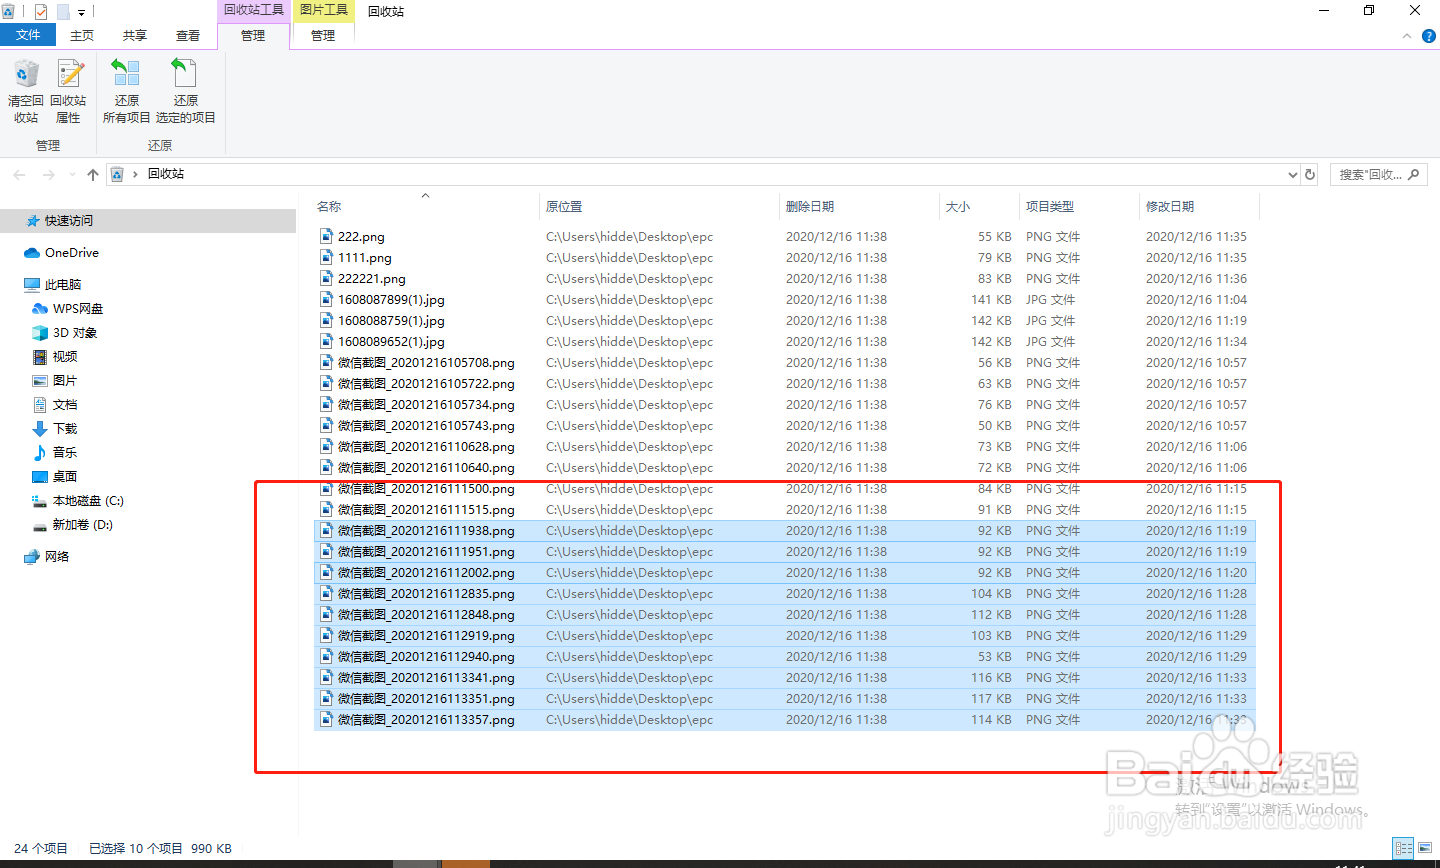This screenshot has width=1440, height=868.
Task: Select 微信截图_20201216111500.png
Action: pos(426,489)
